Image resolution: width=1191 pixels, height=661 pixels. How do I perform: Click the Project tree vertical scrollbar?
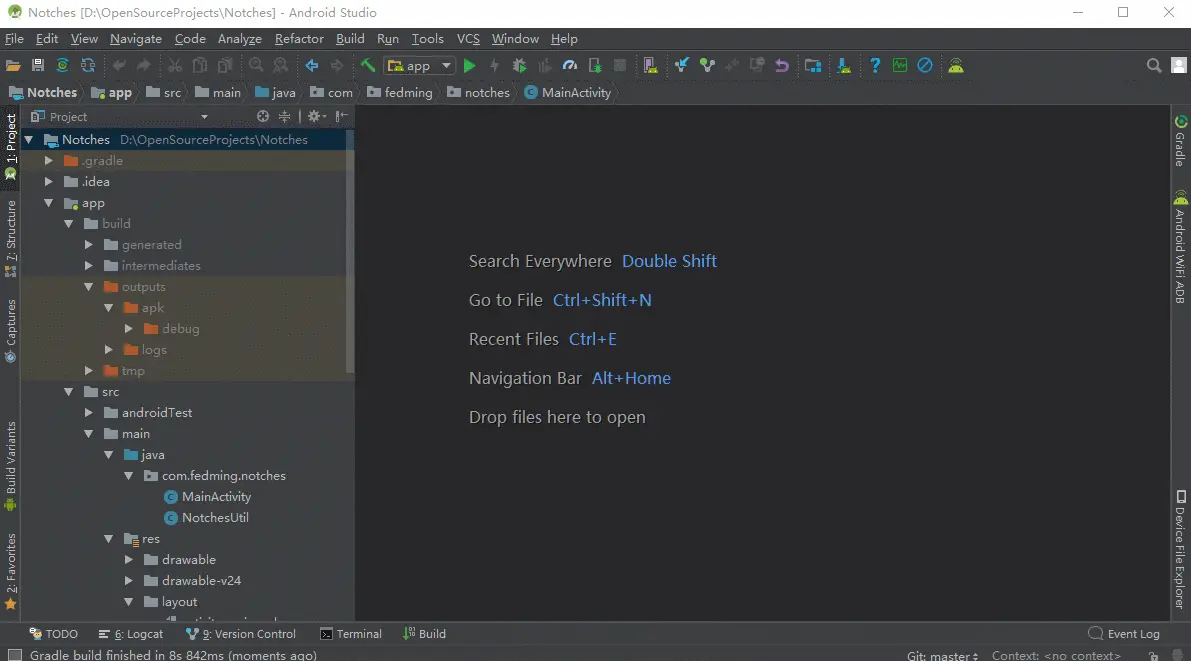click(x=349, y=251)
